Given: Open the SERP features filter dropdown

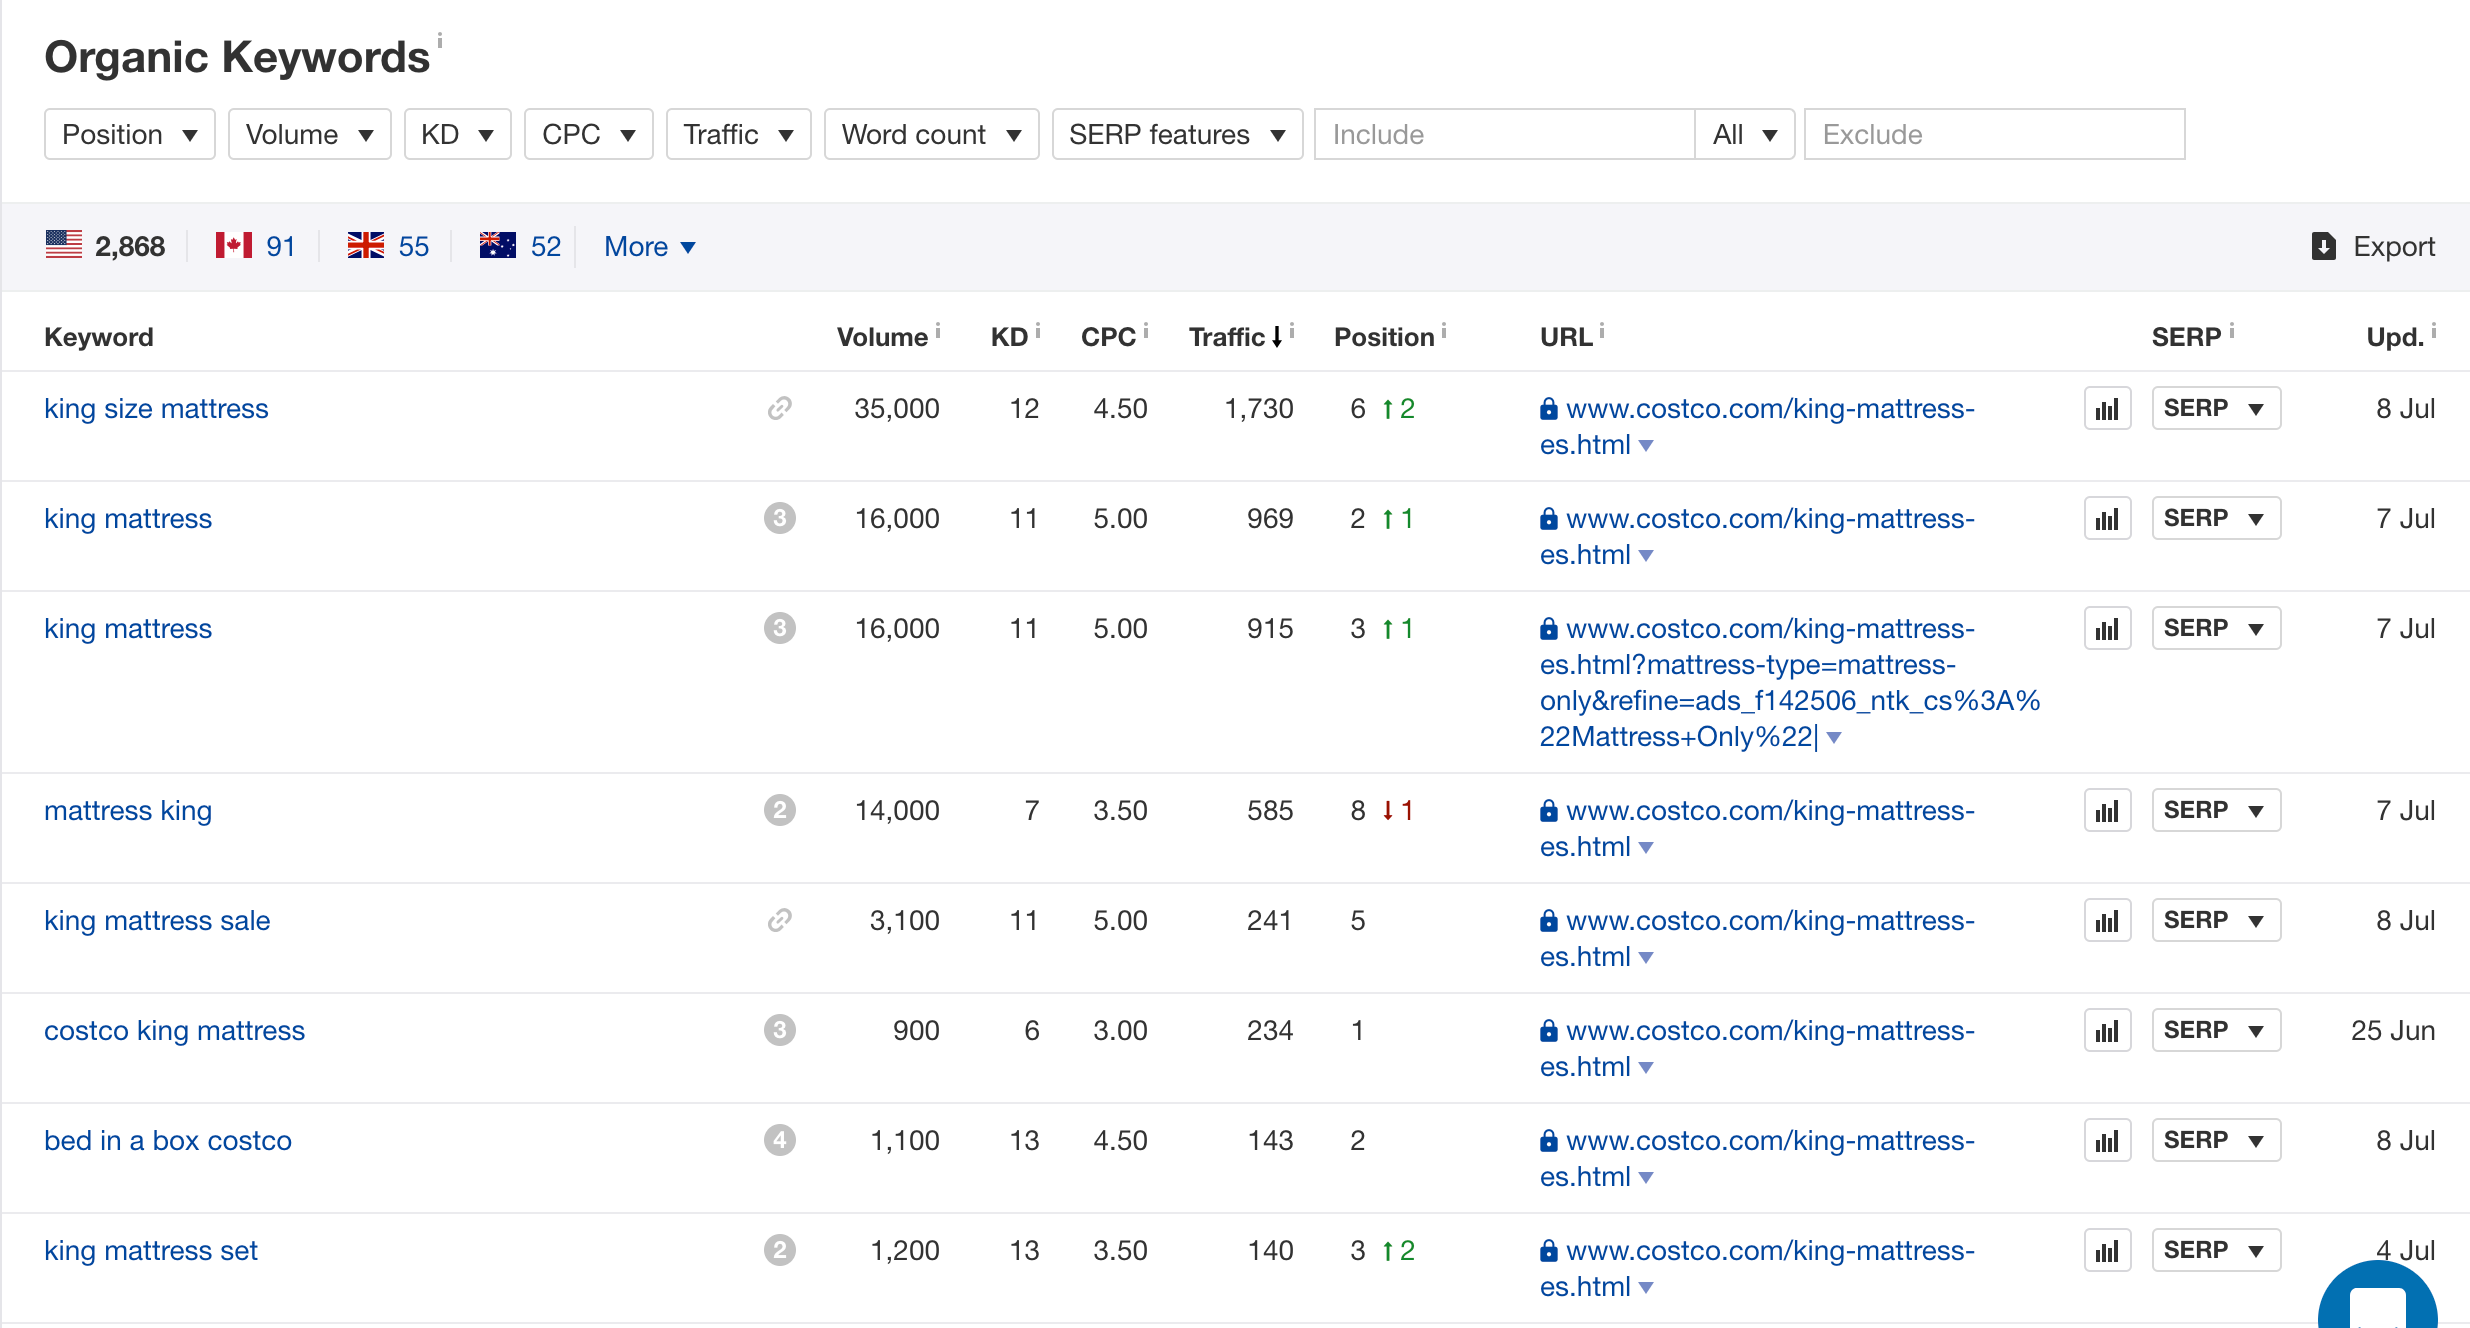Looking at the screenshot, I should (x=1178, y=134).
